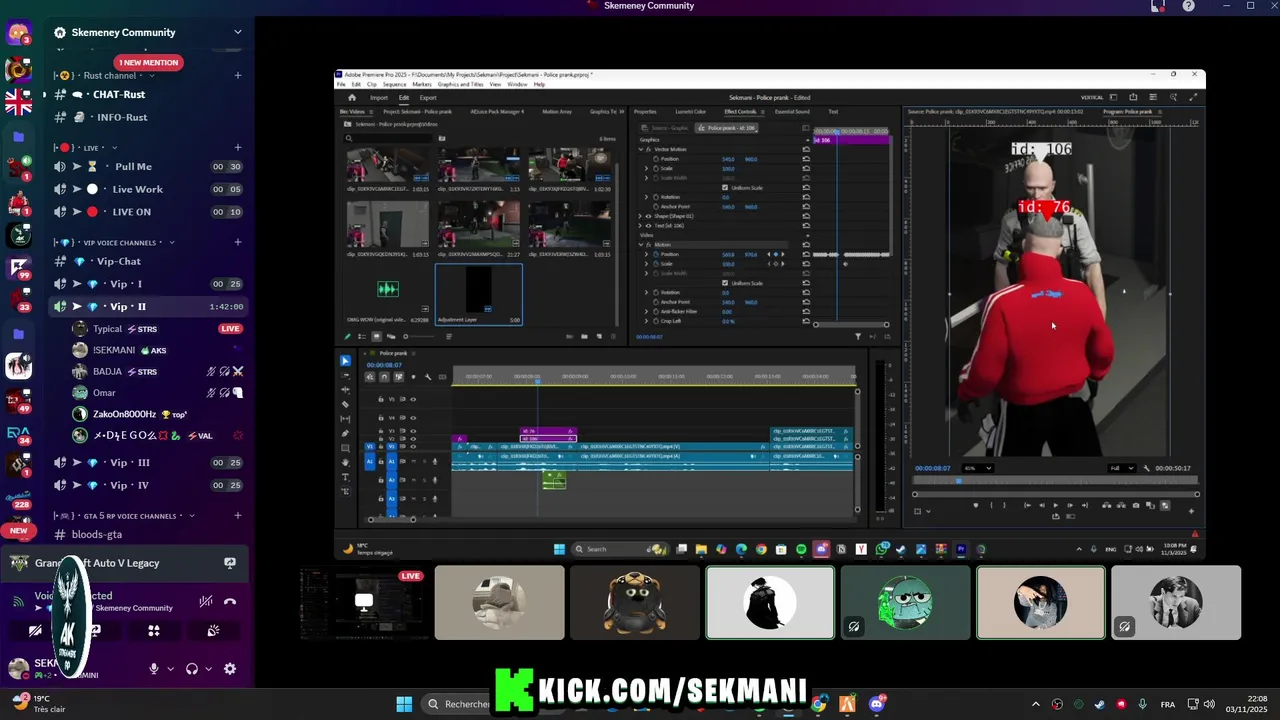
Task: Select the Type tool in the Premiere toolbar
Action: pos(345,478)
